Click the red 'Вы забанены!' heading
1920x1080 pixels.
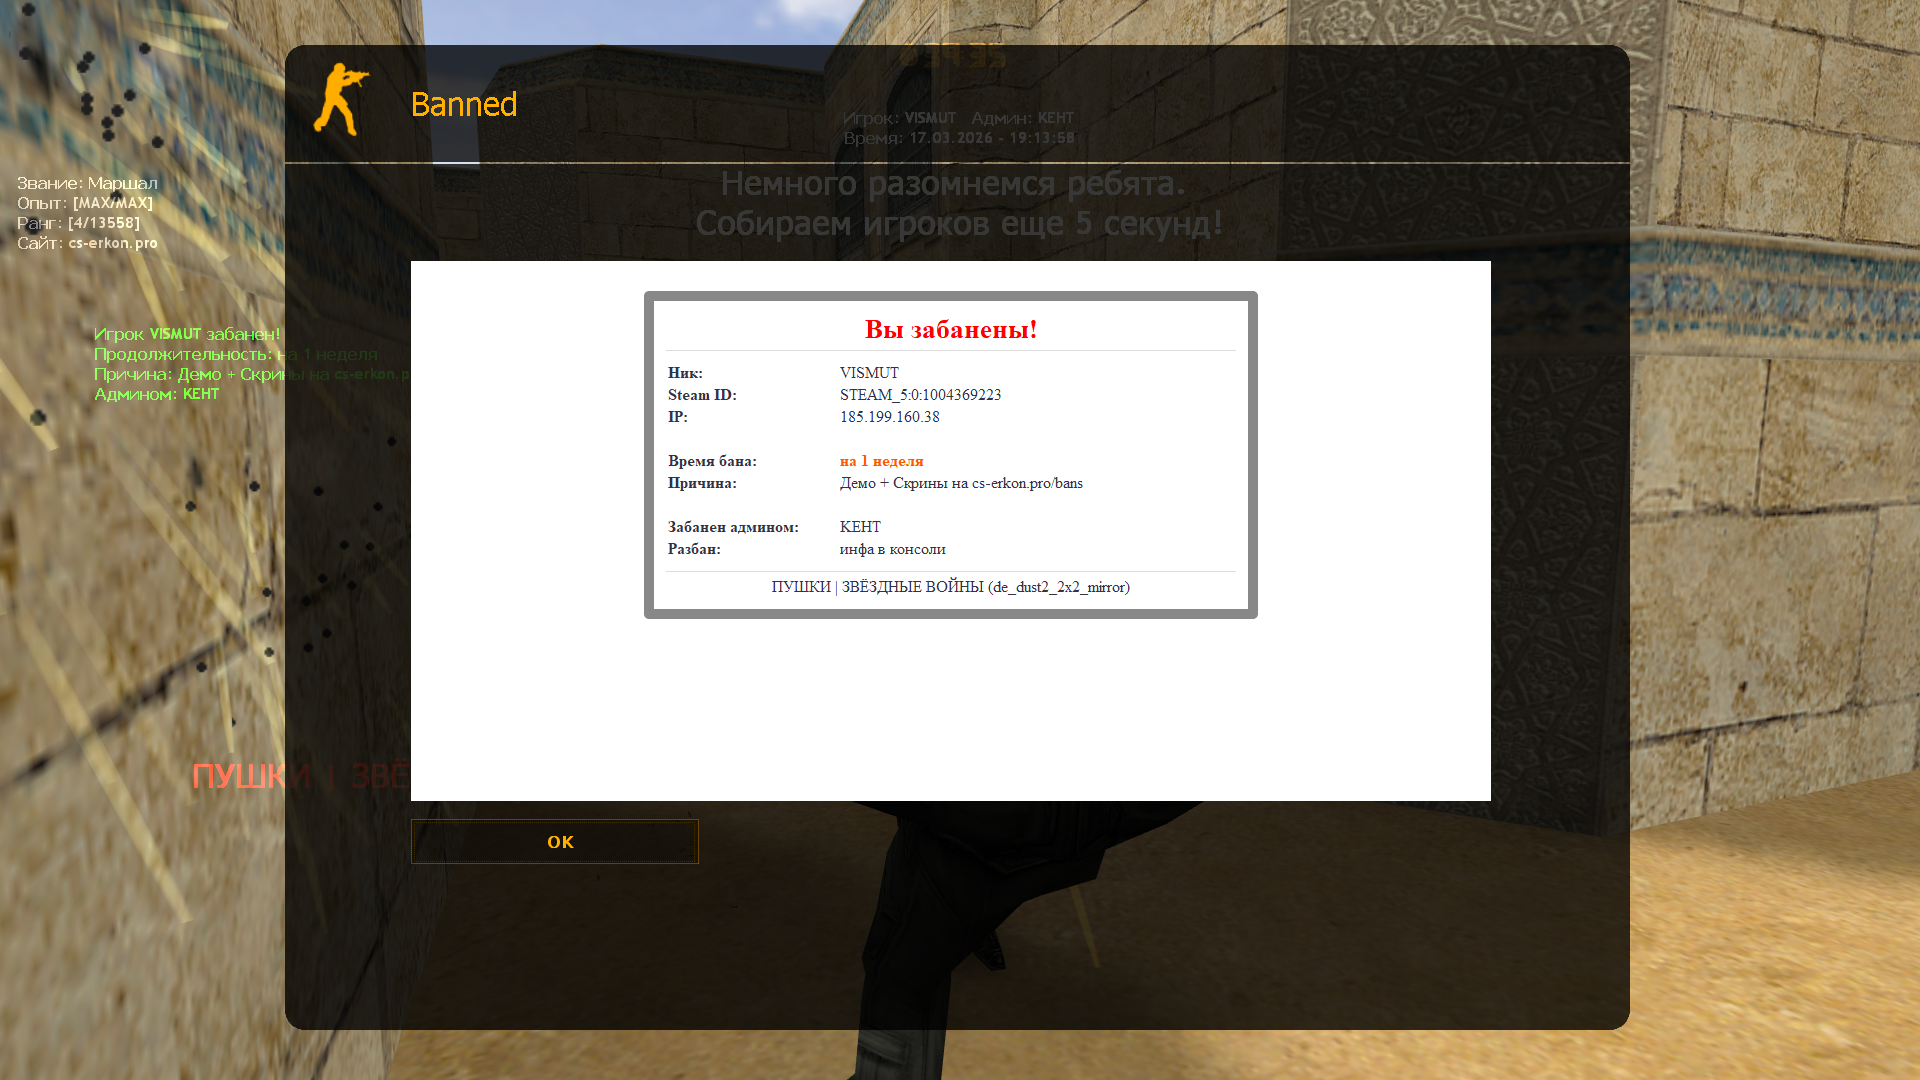coord(950,329)
